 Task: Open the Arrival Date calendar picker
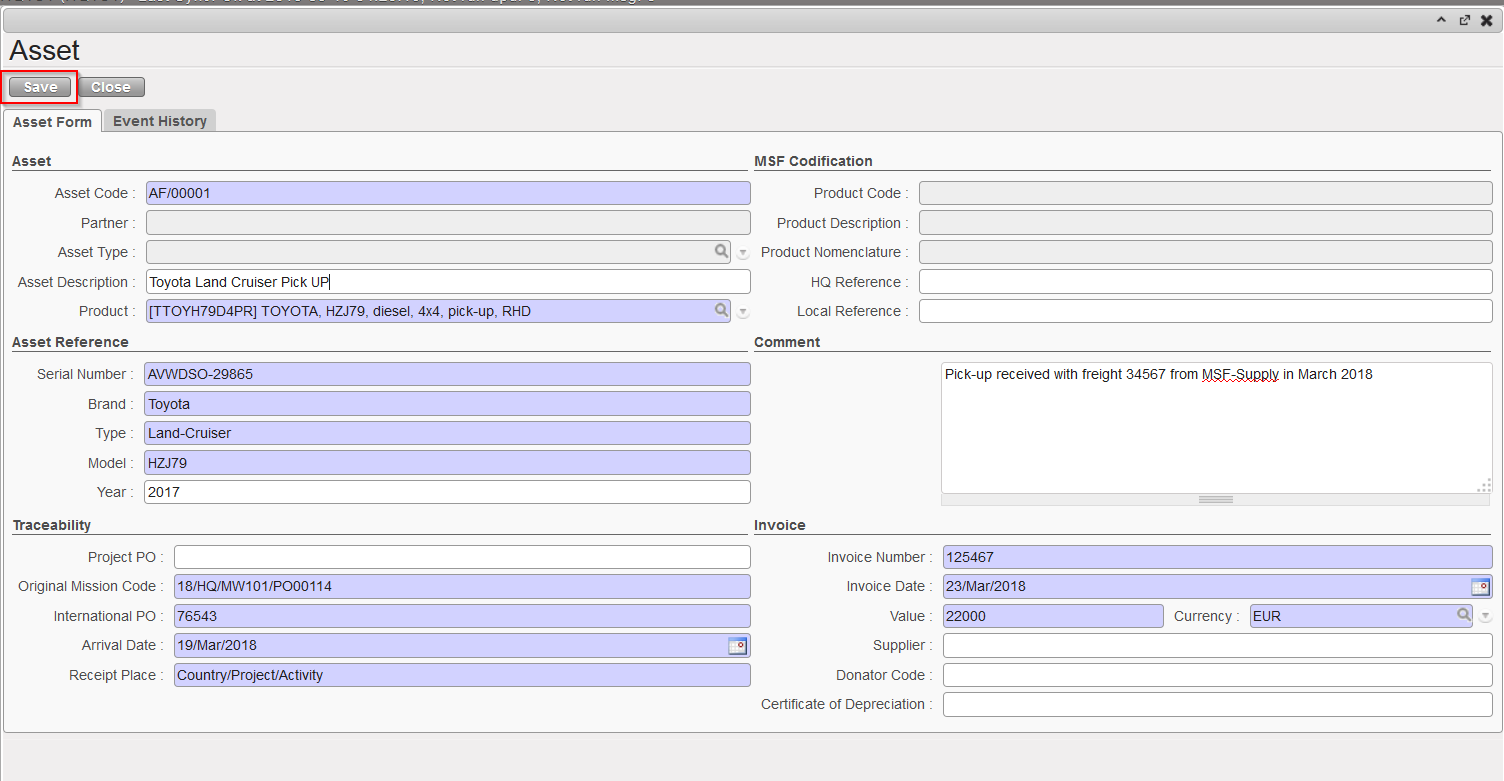point(737,646)
